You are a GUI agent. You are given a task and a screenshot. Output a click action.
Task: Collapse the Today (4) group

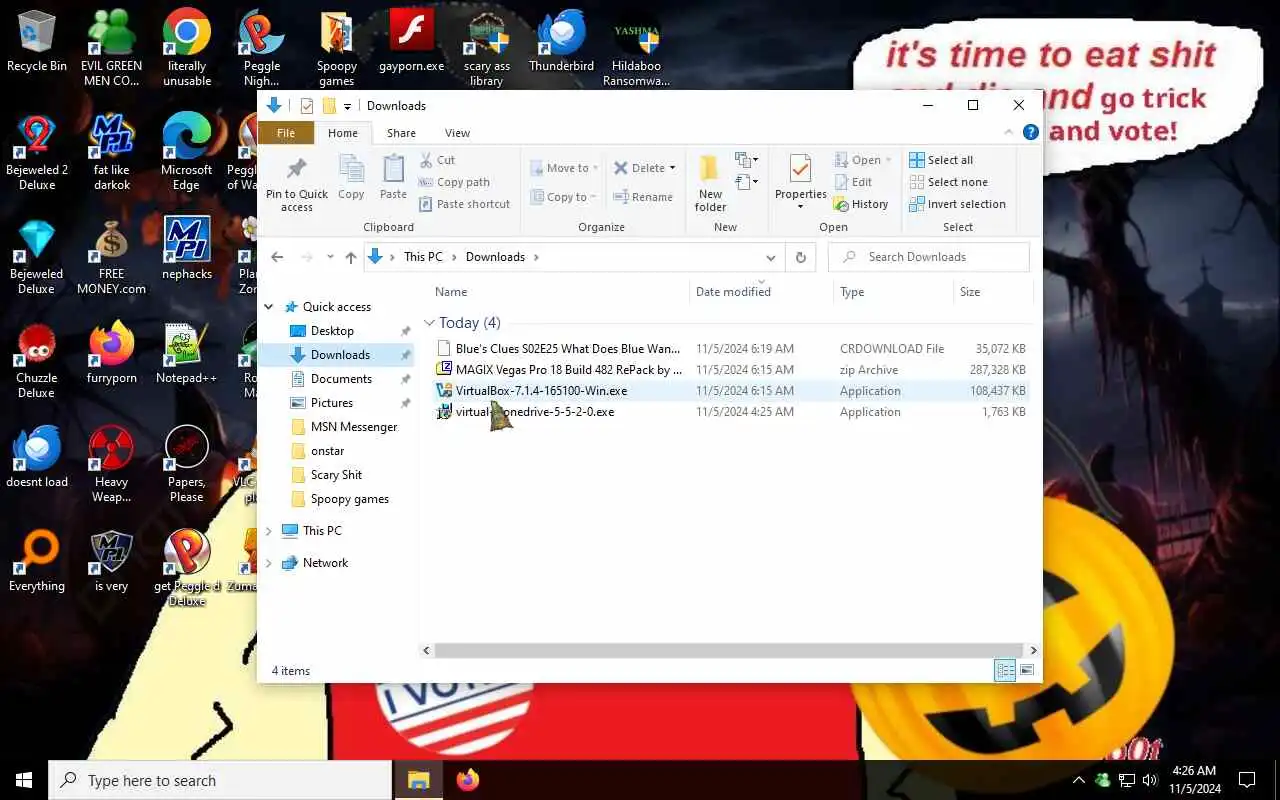pos(430,323)
